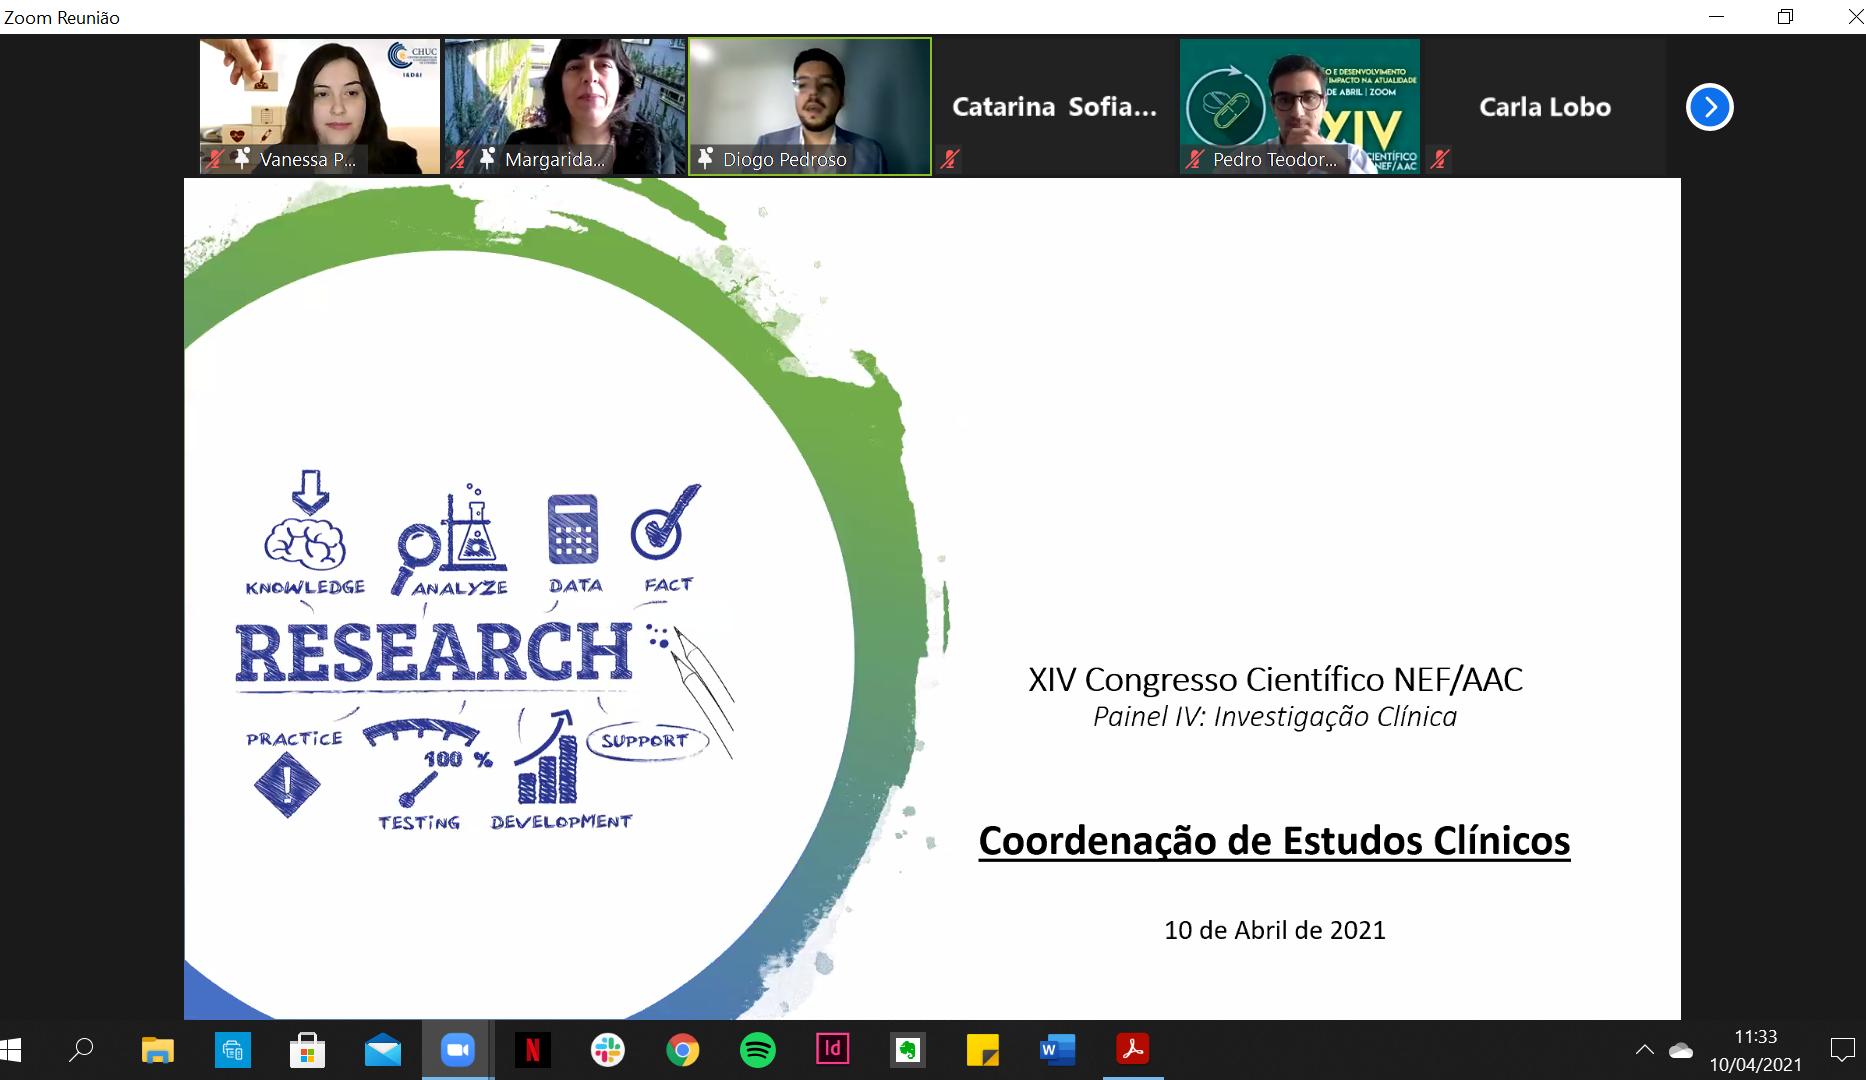Open Windows Start menu
This screenshot has width=1866, height=1080.
(10, 1050)
